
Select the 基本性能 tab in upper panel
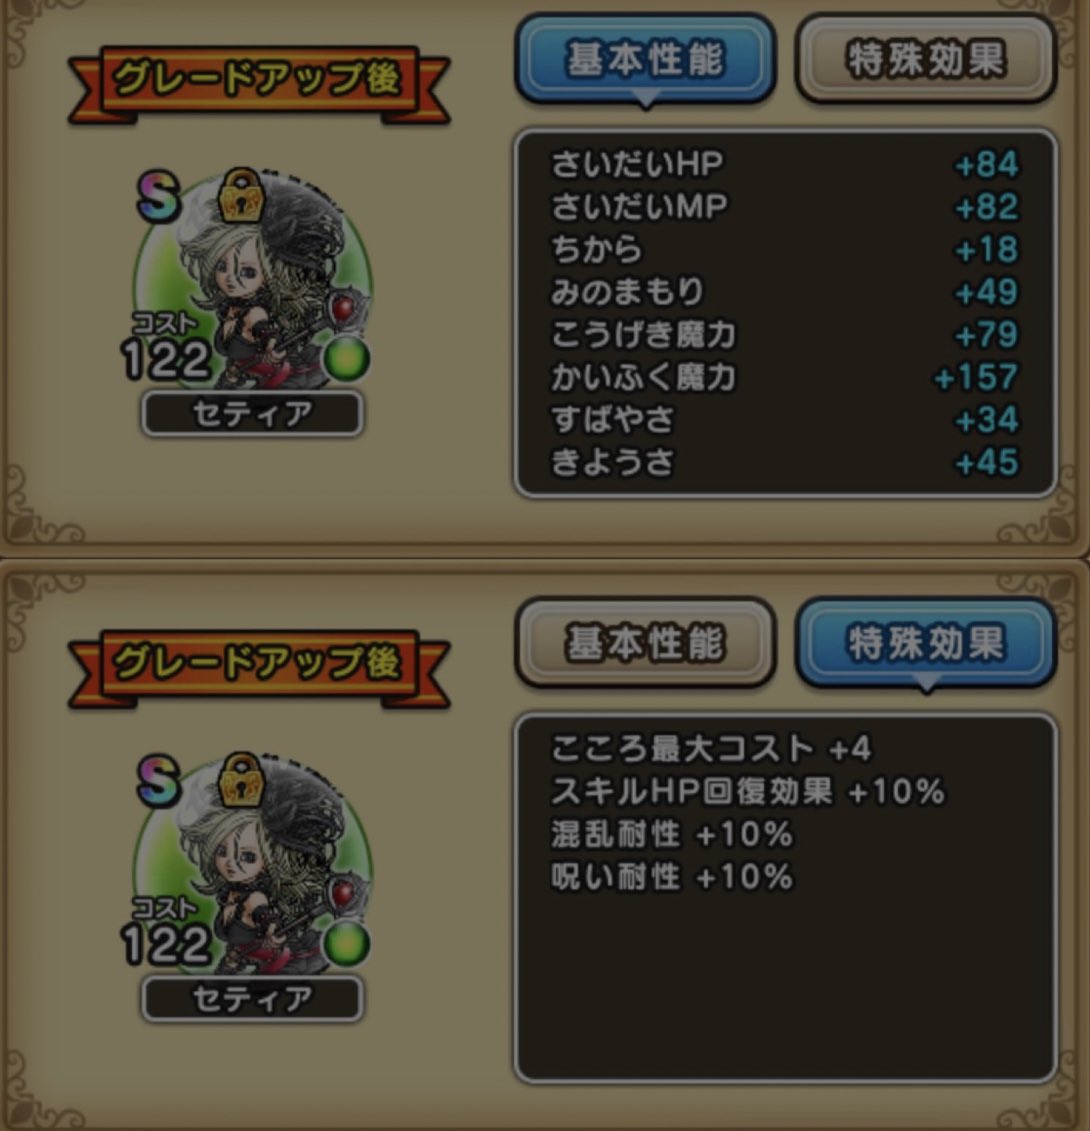645,59
